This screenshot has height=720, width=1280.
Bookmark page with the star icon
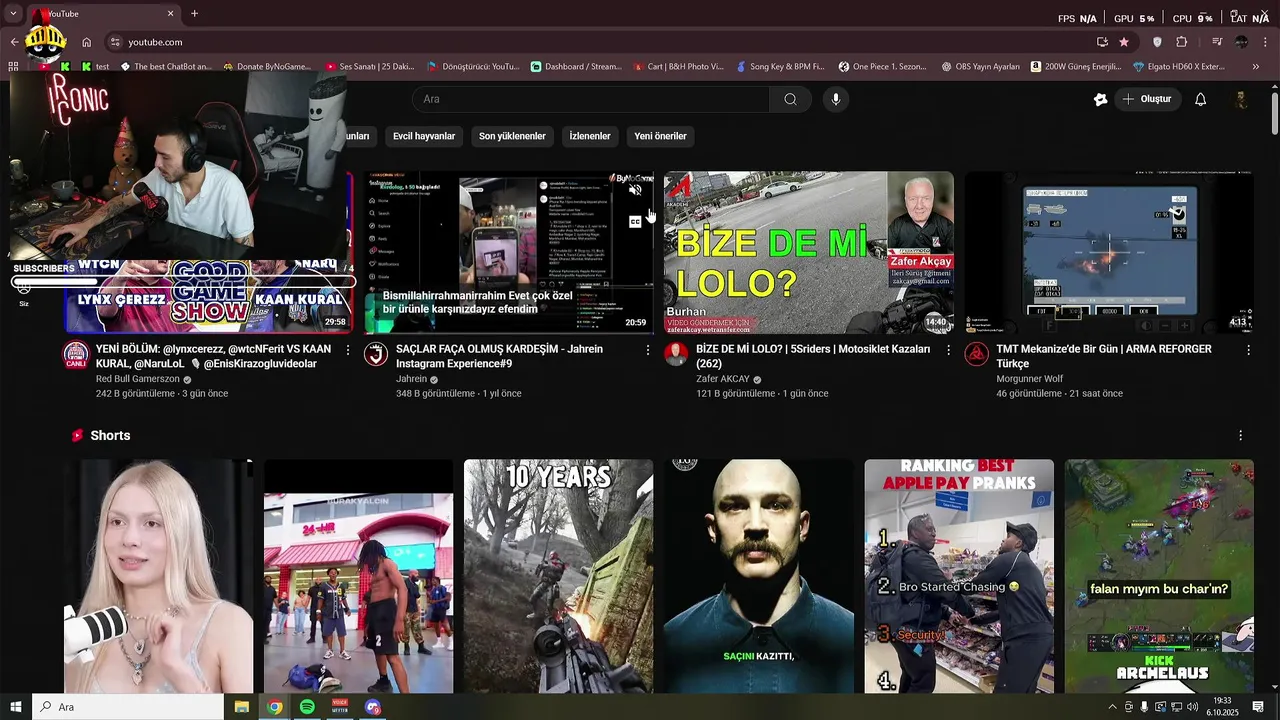pos(1124,42)
